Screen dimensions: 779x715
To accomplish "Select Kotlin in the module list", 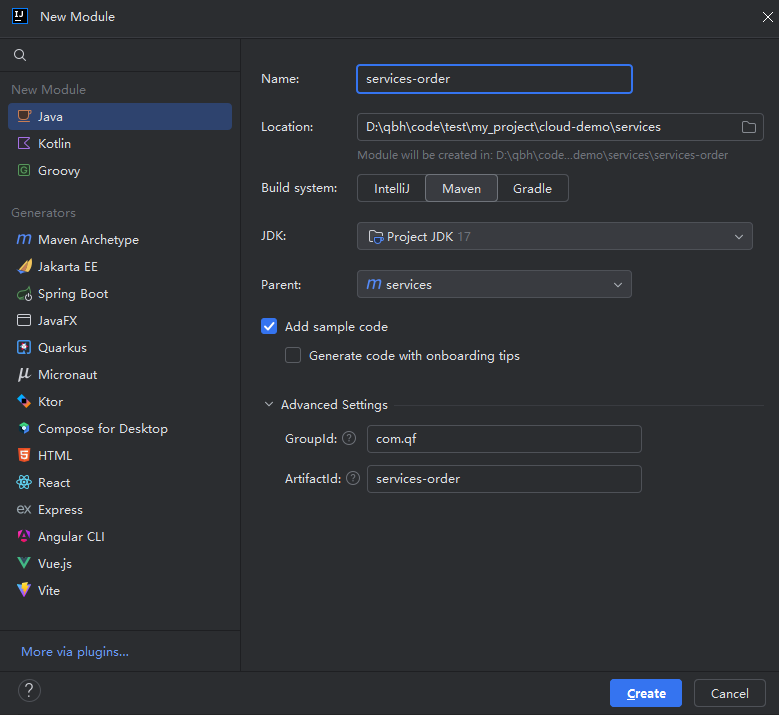I will coord(120,144).
